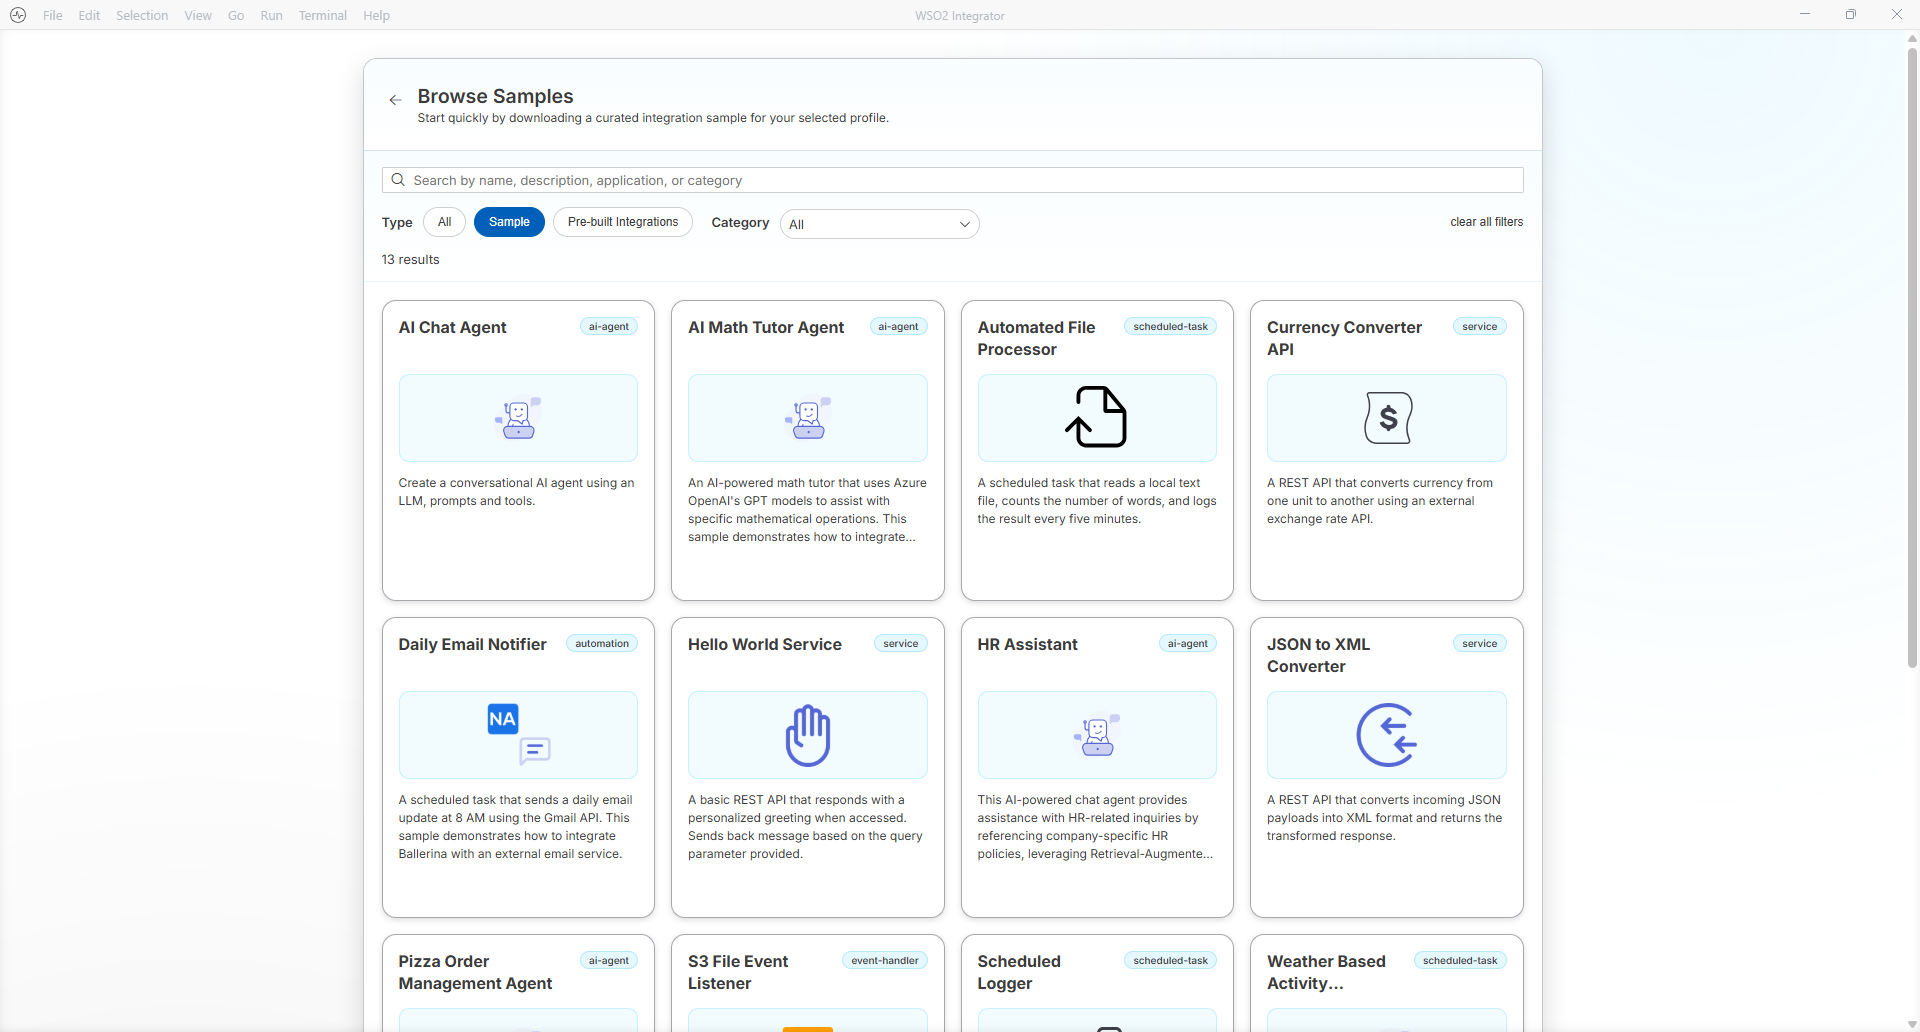Open the Help menu

coord(376,15)
